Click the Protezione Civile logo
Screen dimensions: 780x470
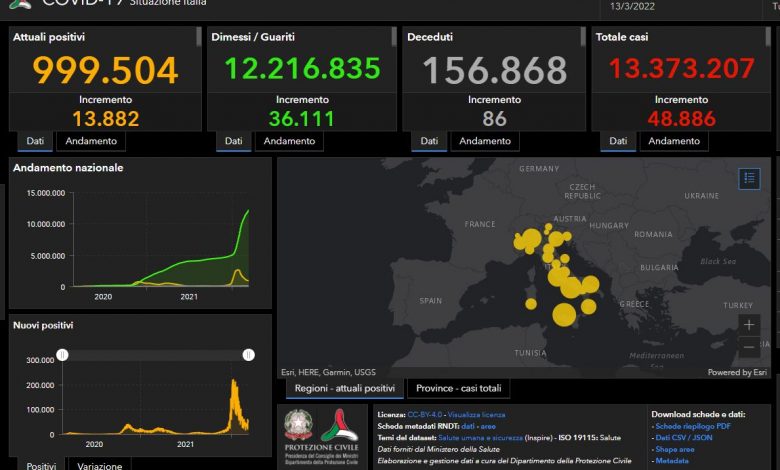341,431
